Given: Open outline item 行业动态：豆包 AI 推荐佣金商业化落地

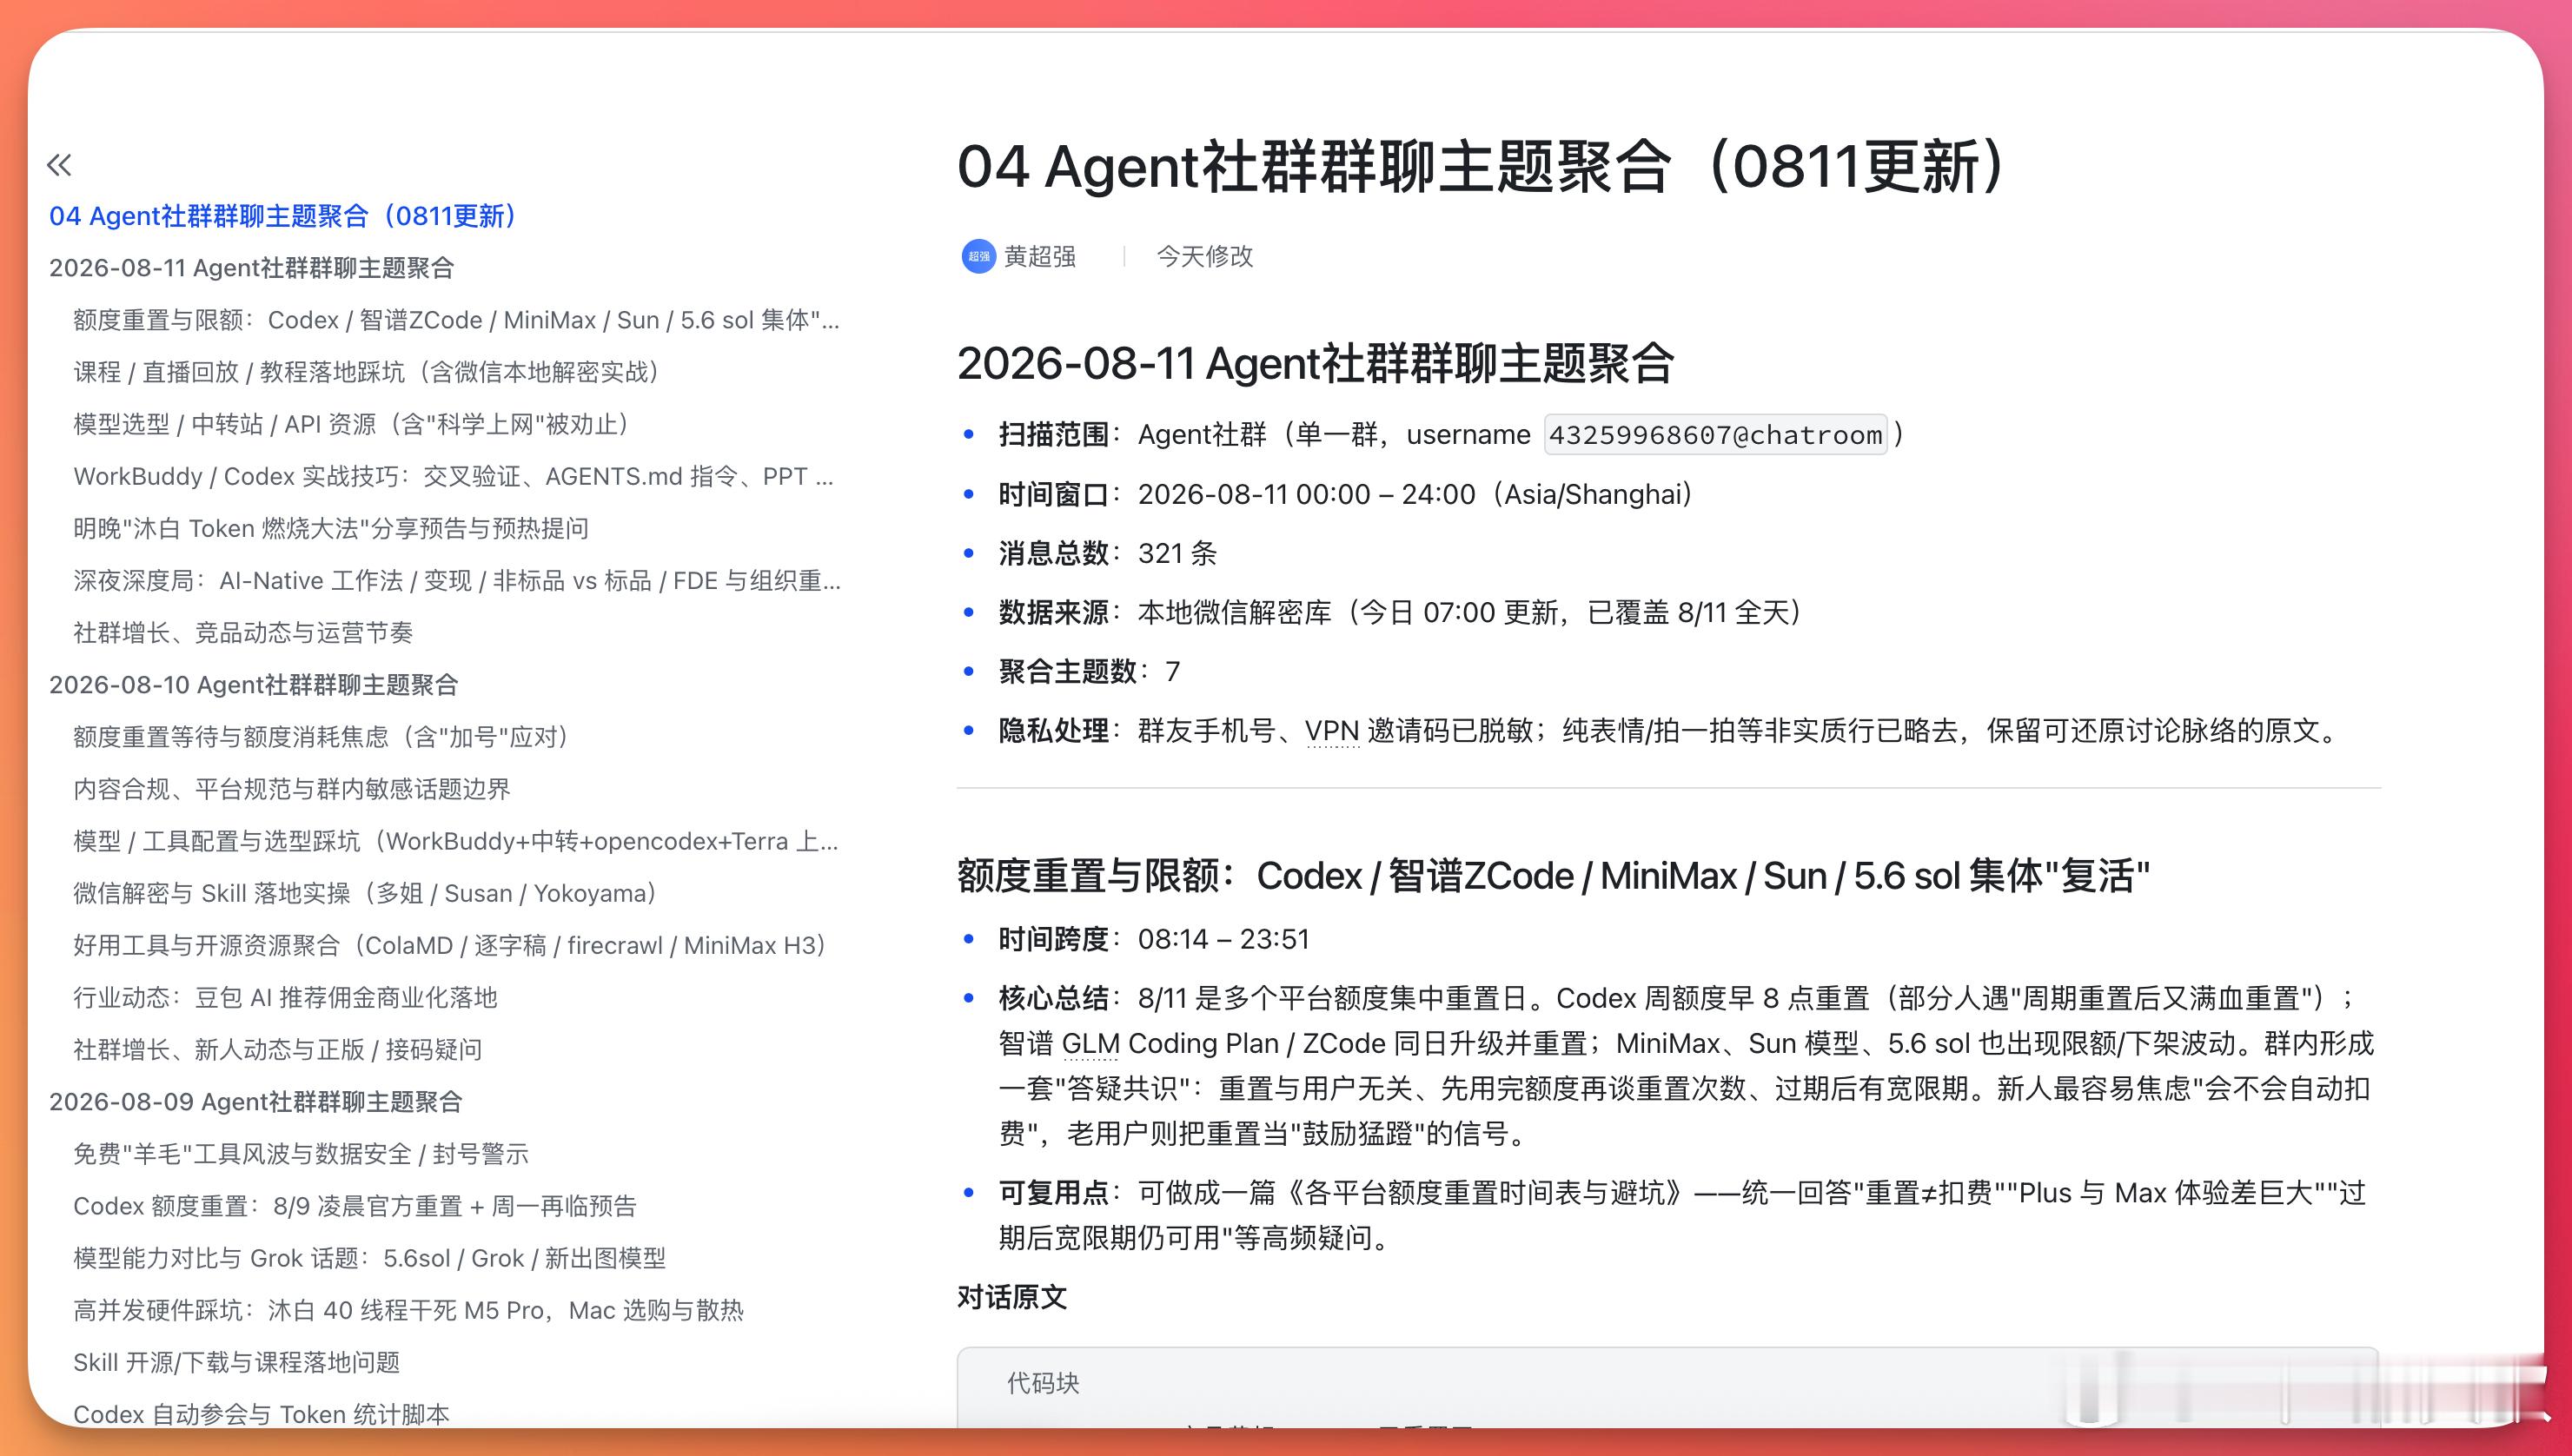Looking at the screenshot, I should point(285,997).
